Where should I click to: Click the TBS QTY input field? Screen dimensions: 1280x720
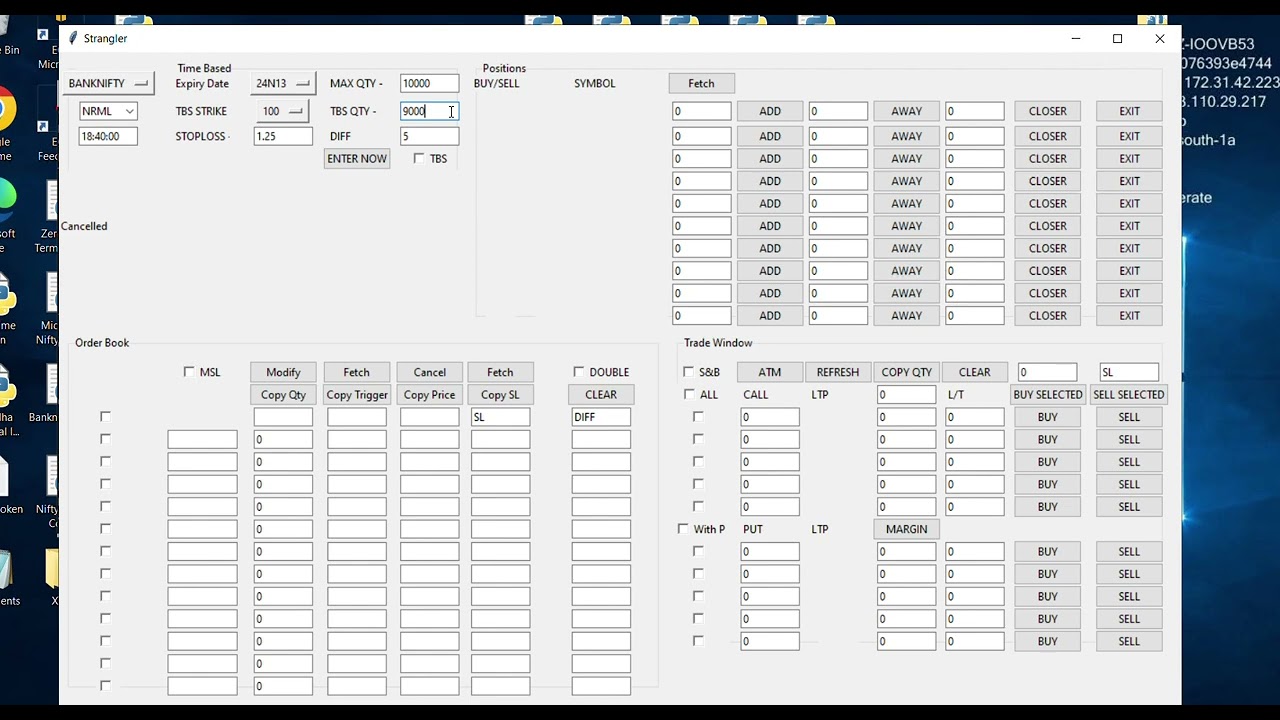point(429,111)
